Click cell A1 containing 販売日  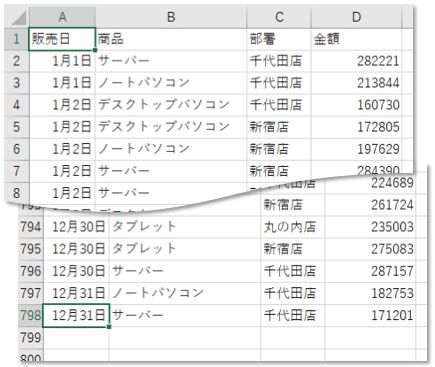point(62,39)
